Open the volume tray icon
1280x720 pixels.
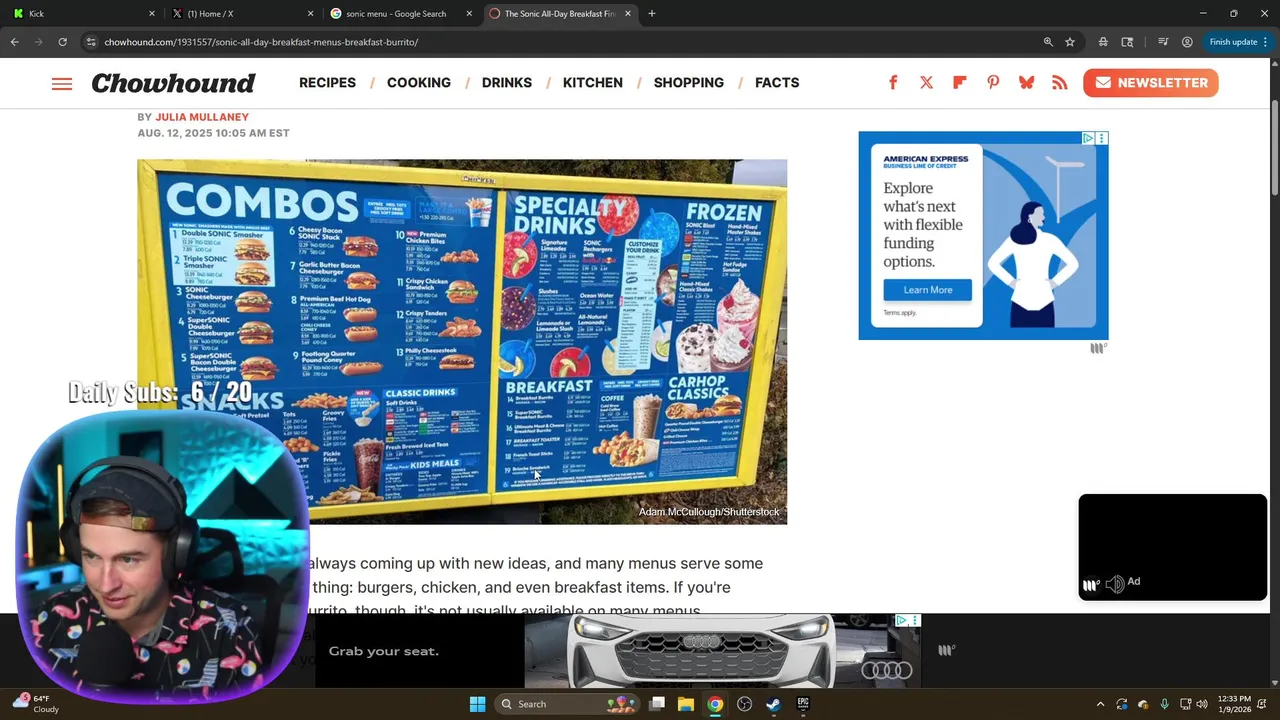tap(1202, 704)
